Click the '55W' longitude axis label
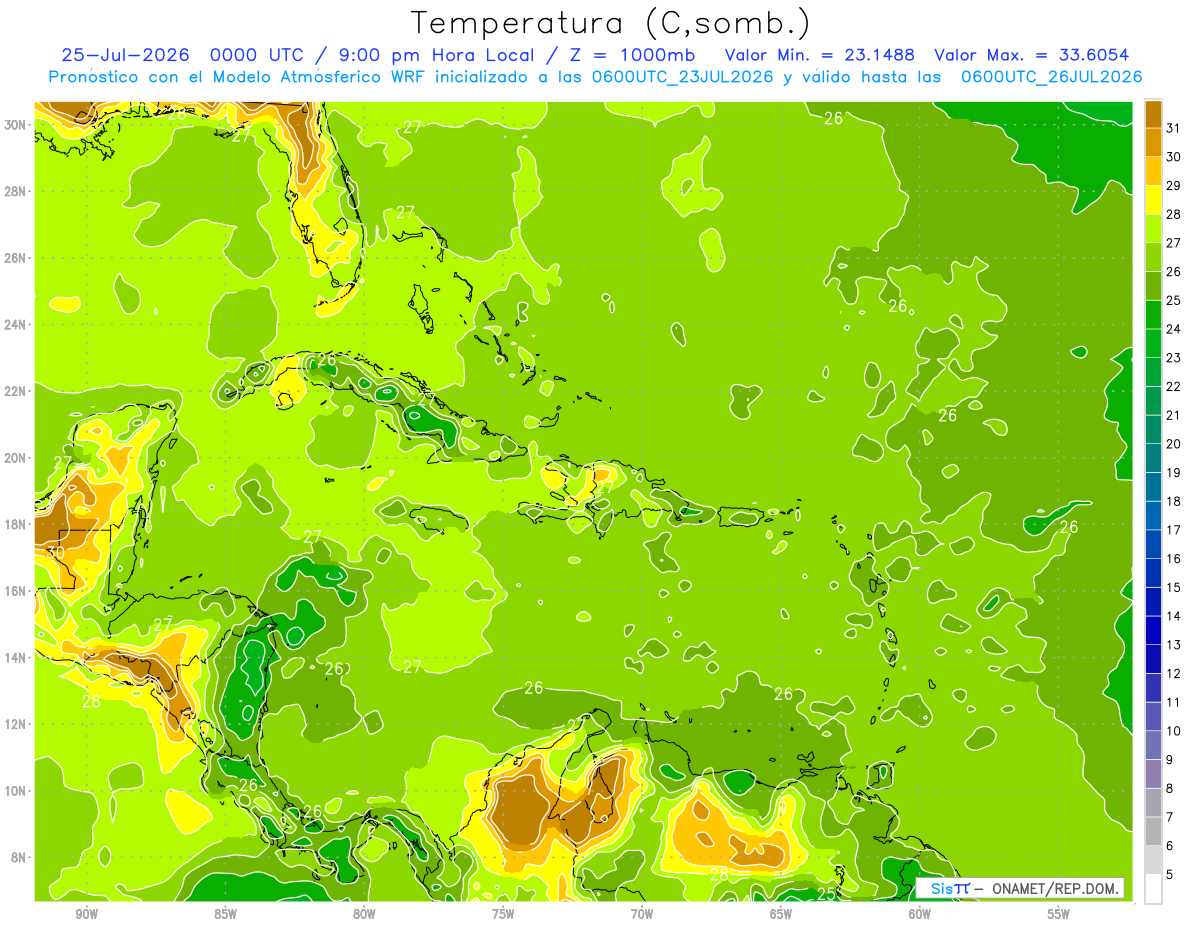This screenshot has height=927, width=1200. pos(1059,914)
